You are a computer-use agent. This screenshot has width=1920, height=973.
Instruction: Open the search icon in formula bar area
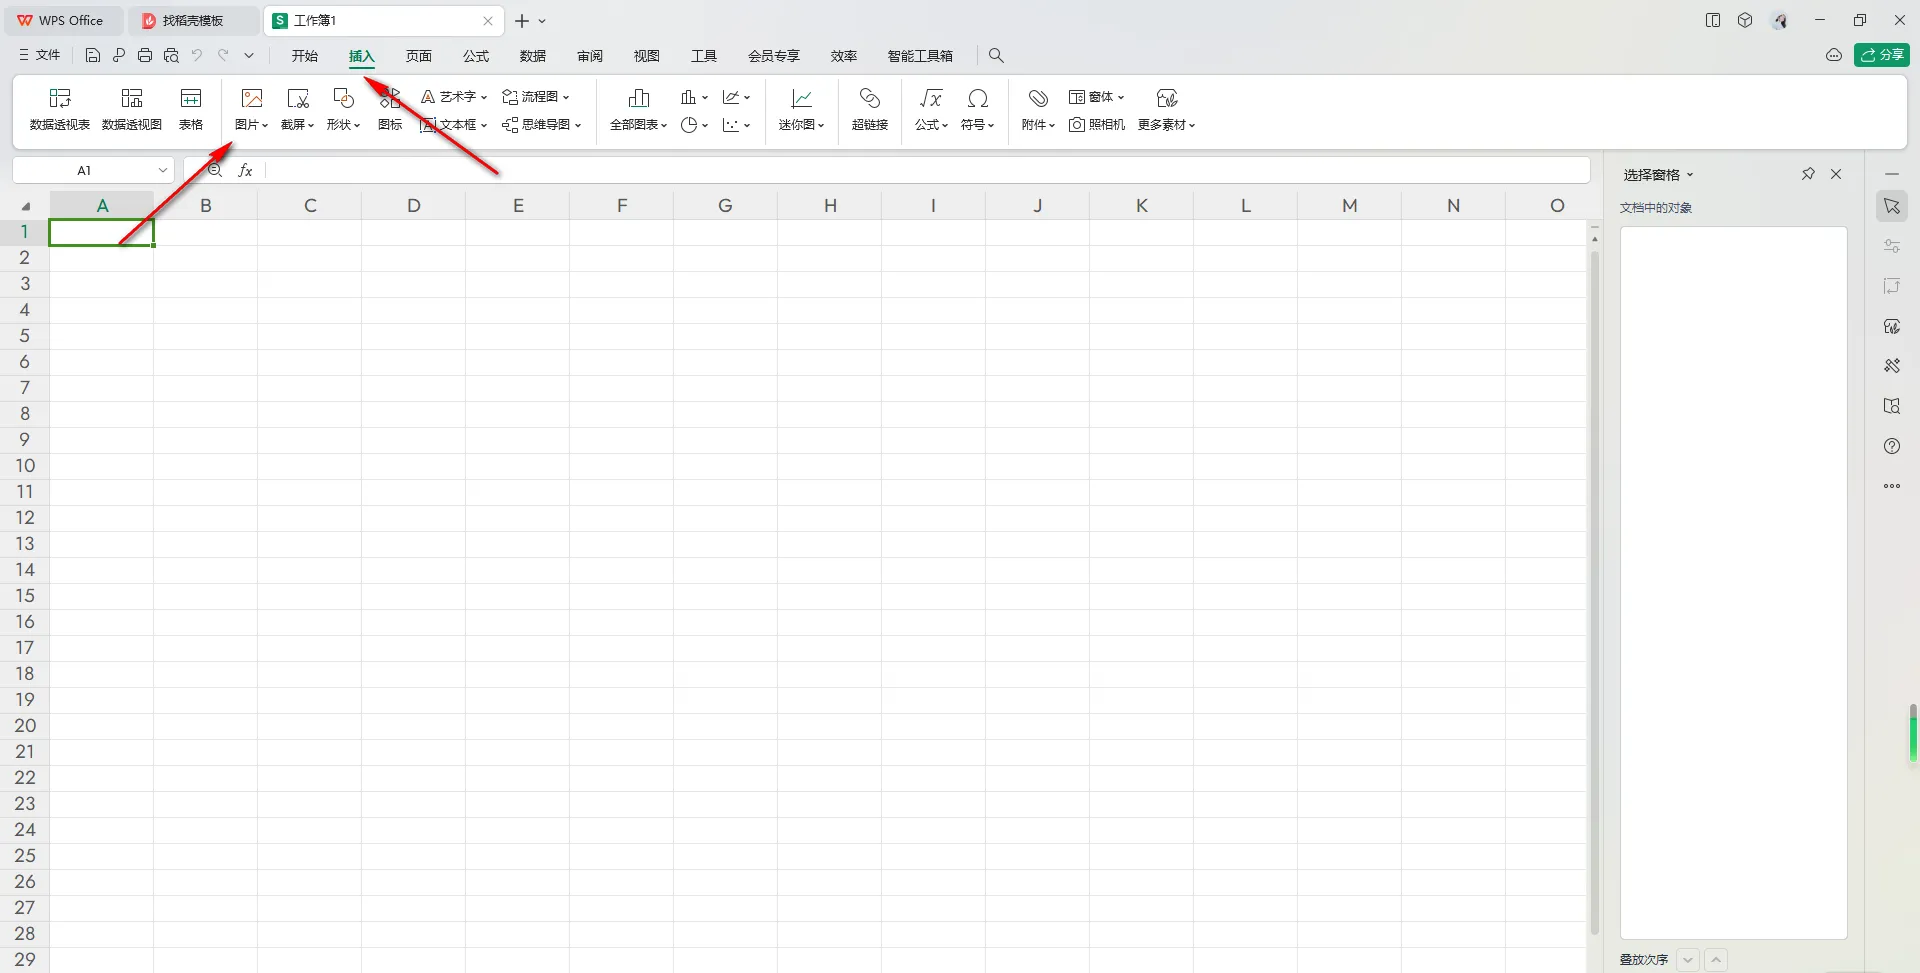(213, 169)
